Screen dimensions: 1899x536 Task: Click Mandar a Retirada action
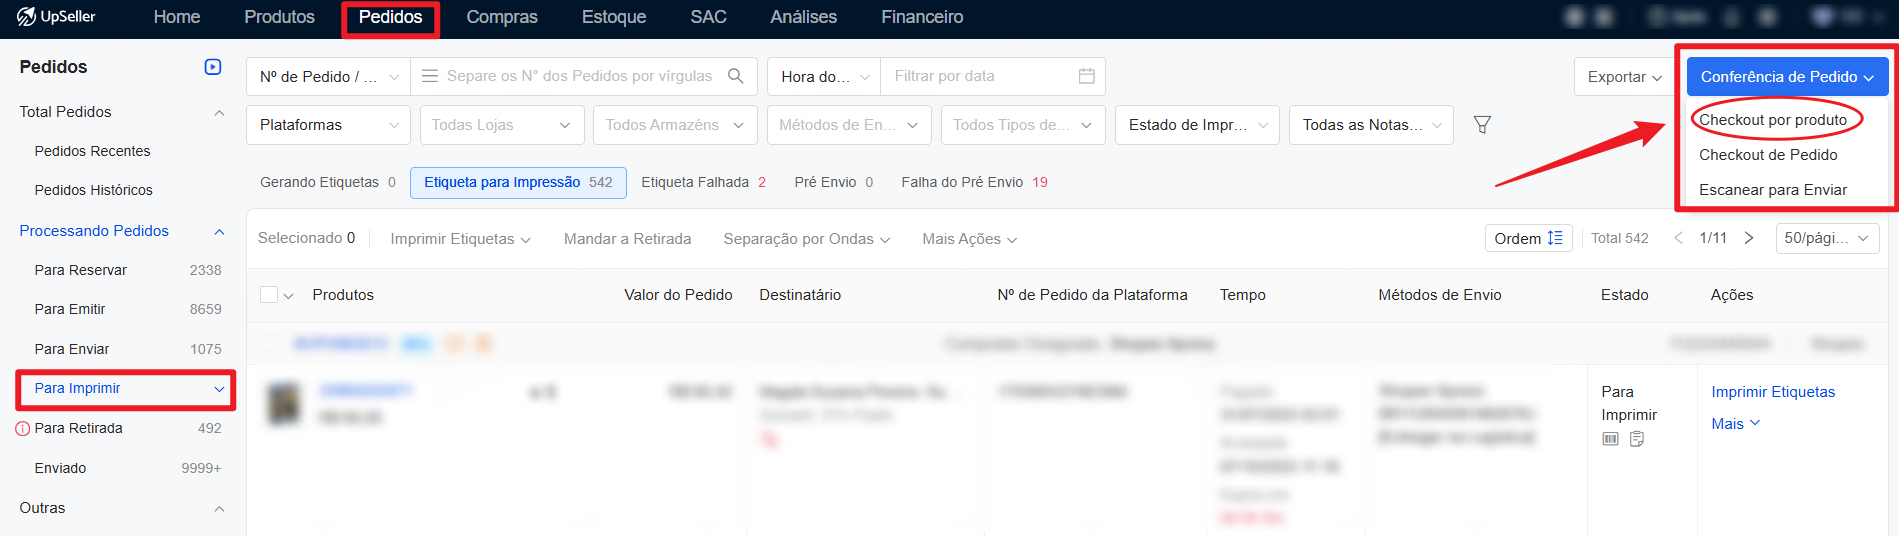coord(627,239)
